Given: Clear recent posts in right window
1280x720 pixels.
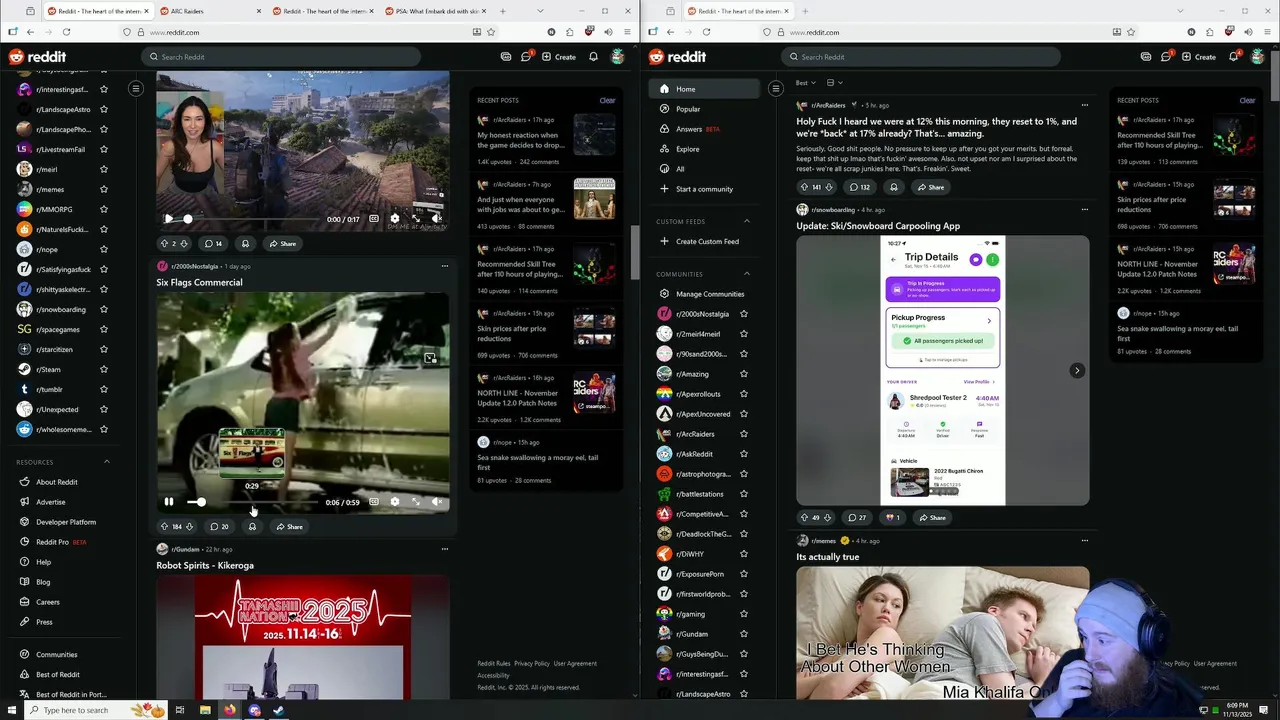Looking at the screenshot, I should (x=1247, y=100).
